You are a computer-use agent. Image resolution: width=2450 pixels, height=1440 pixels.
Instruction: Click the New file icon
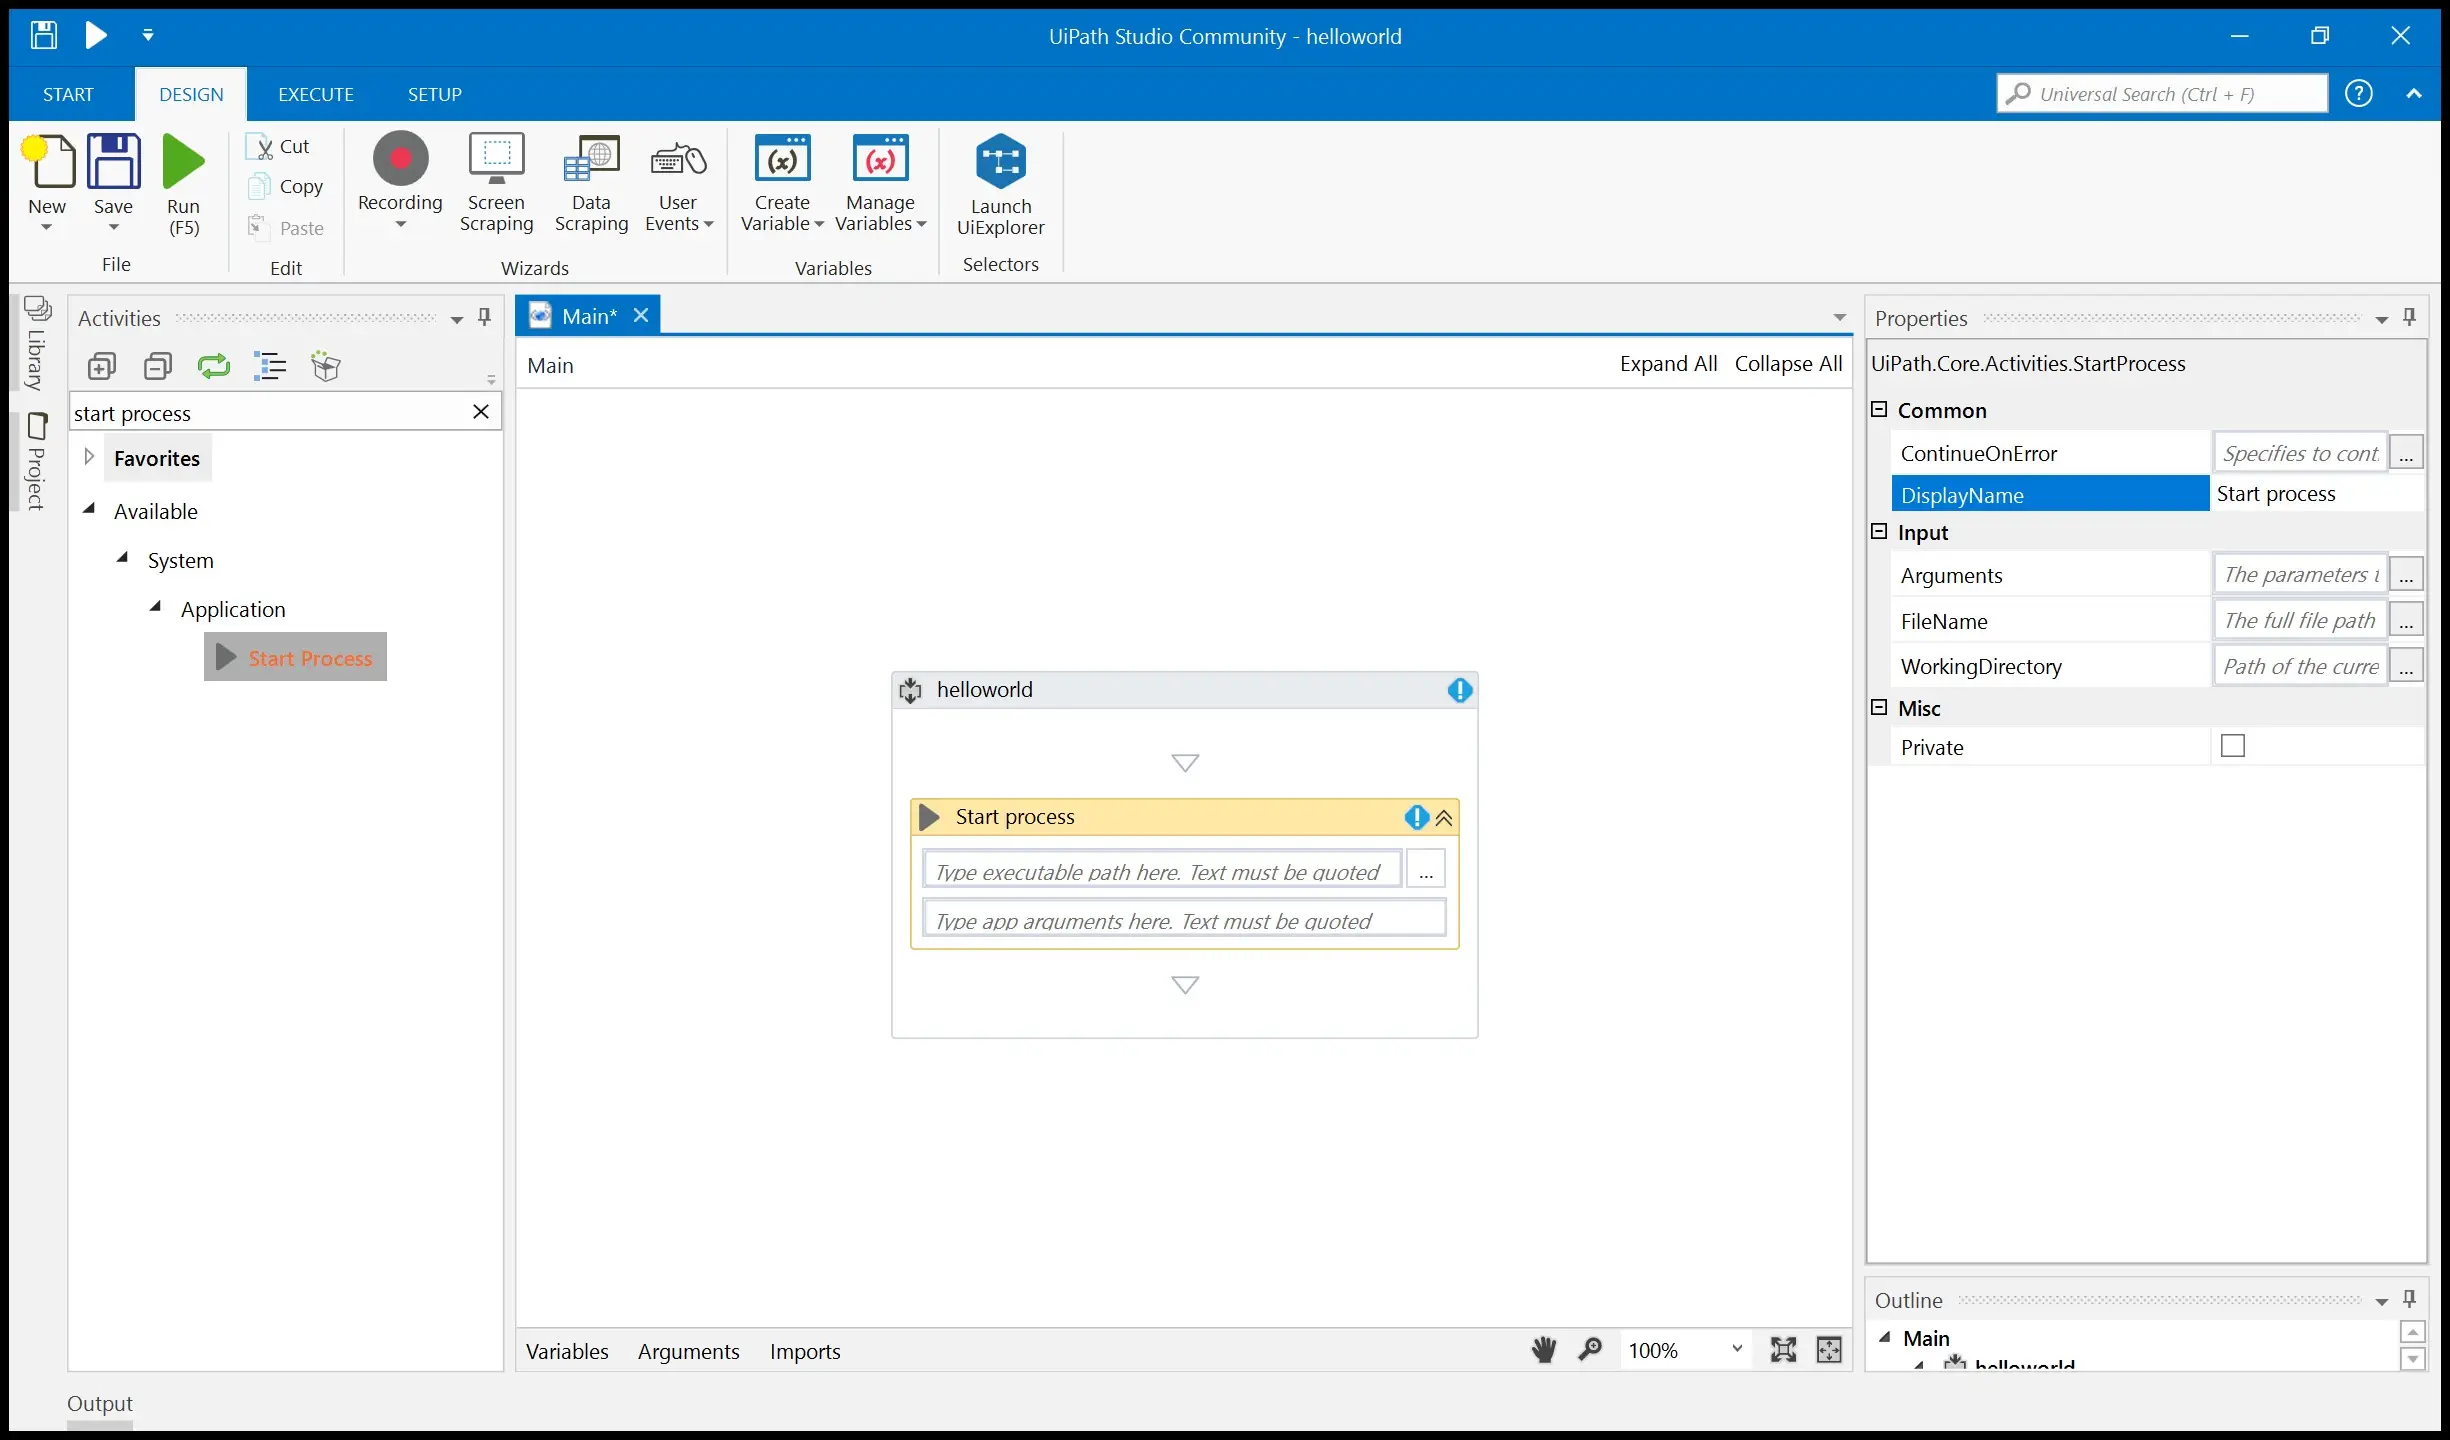point(47,161)
